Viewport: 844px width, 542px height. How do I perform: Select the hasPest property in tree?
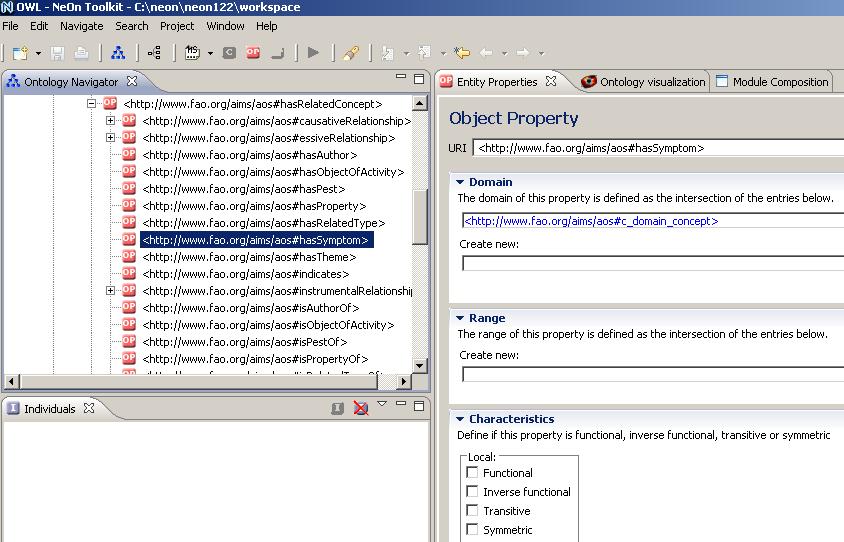click(x=243, y=189)
